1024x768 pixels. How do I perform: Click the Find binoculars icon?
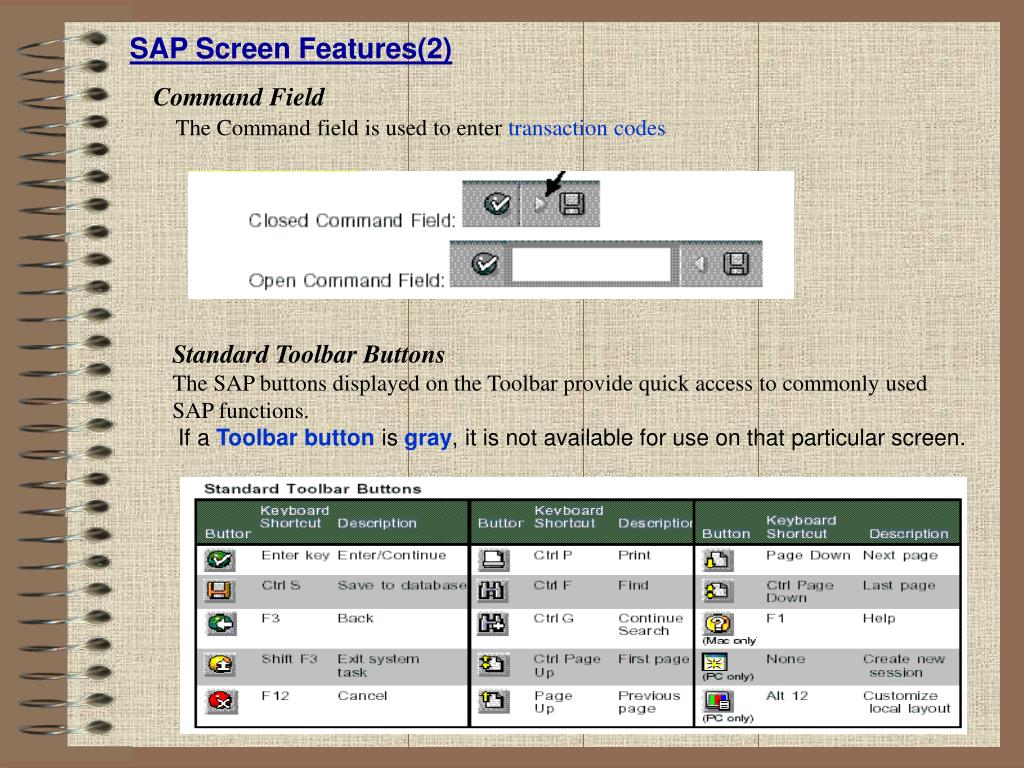(x=492, y=591)
